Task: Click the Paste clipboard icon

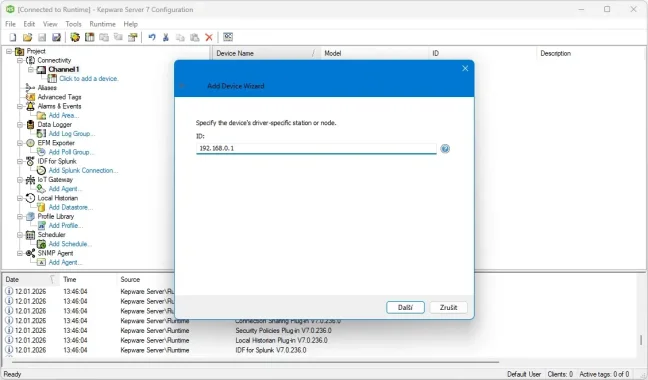Action: [195, 37]
